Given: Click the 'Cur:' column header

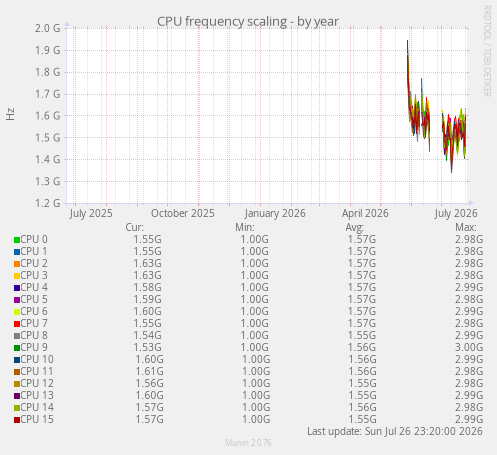Looking at the screenshot, I should [134, 227].
